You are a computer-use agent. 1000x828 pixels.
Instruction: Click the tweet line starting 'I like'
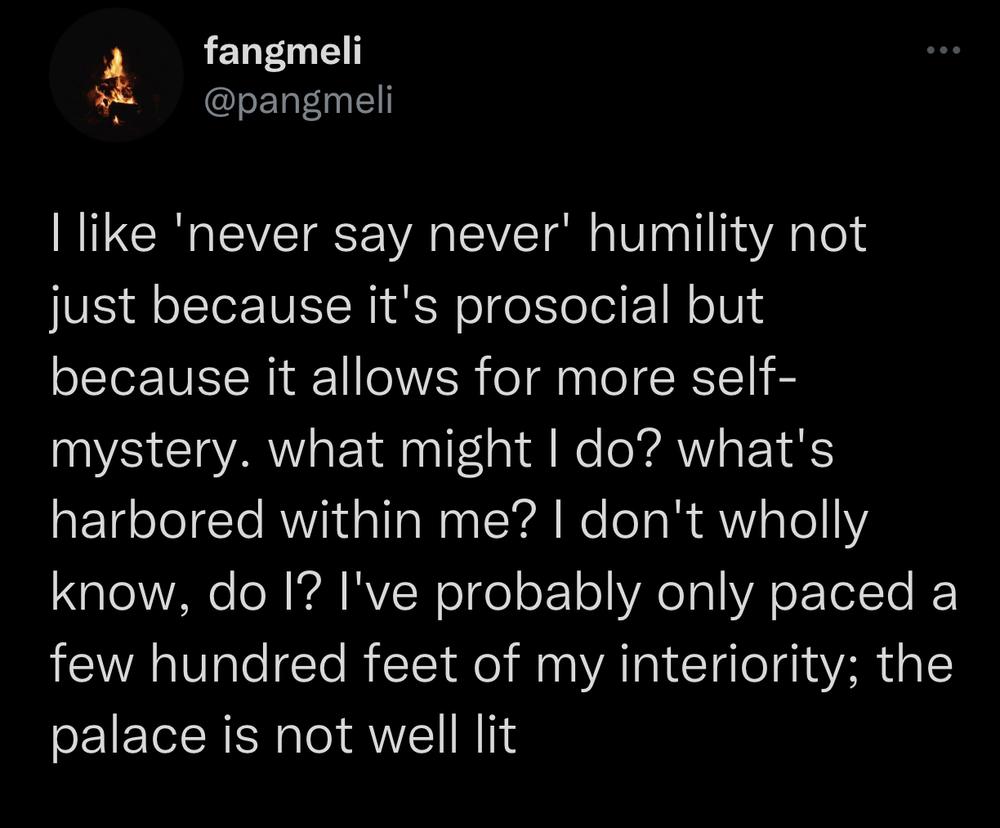[459, 235]
